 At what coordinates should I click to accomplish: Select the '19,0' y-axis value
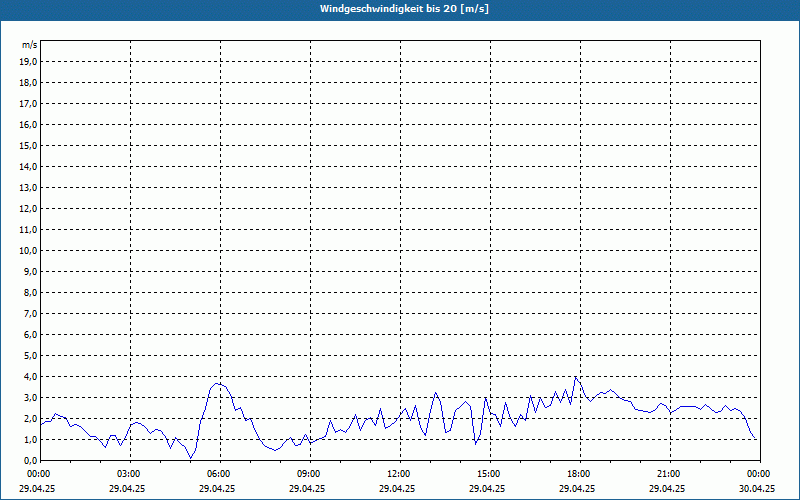30,62
